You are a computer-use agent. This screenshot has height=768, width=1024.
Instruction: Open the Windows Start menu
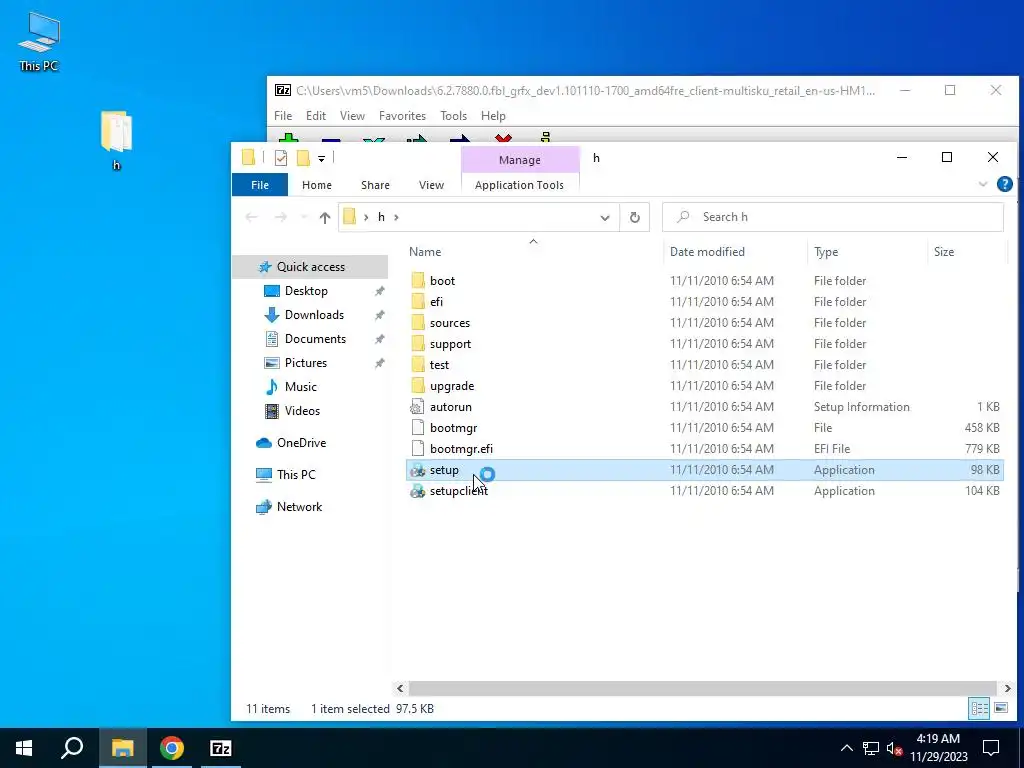(x=24, y=748)
